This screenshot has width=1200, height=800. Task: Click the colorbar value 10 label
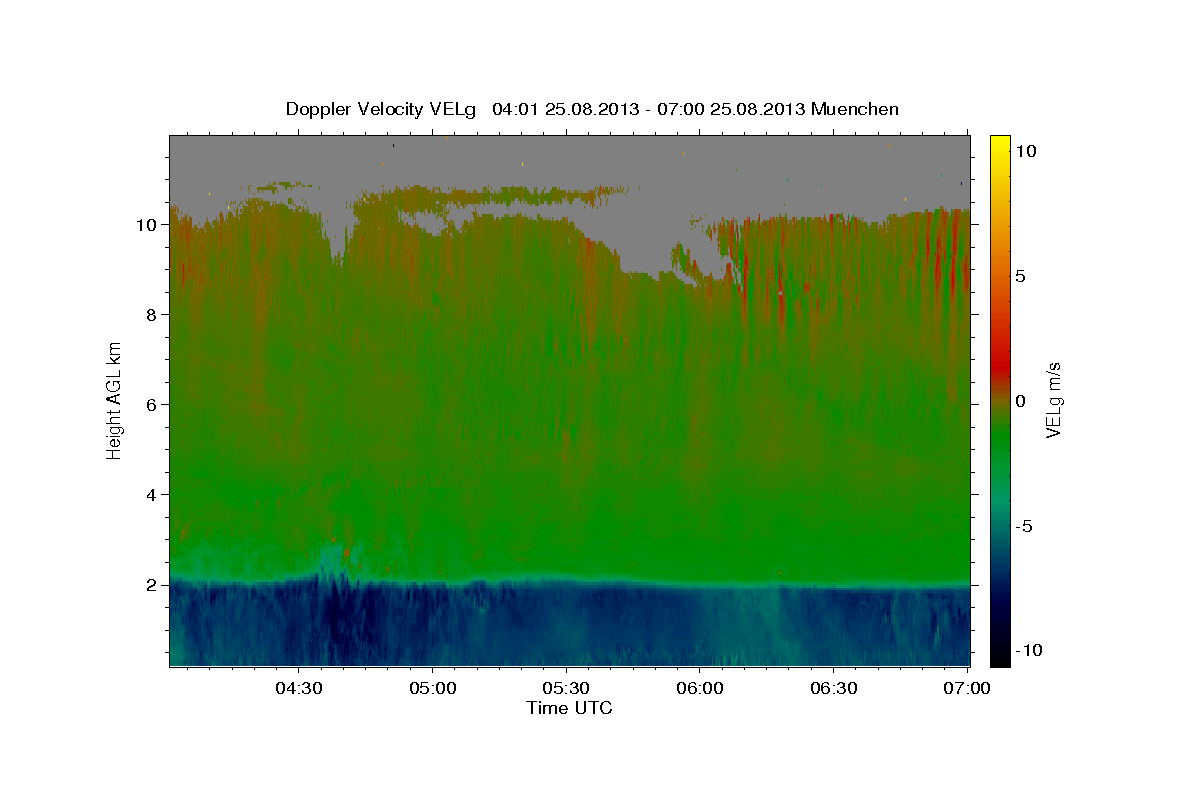pyautogui.click(x=1025, y=151)
